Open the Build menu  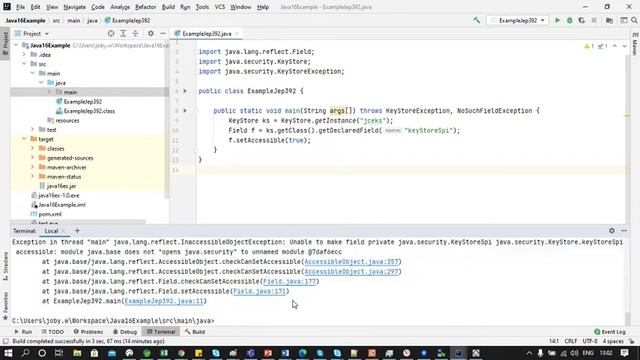coord(168,7)
